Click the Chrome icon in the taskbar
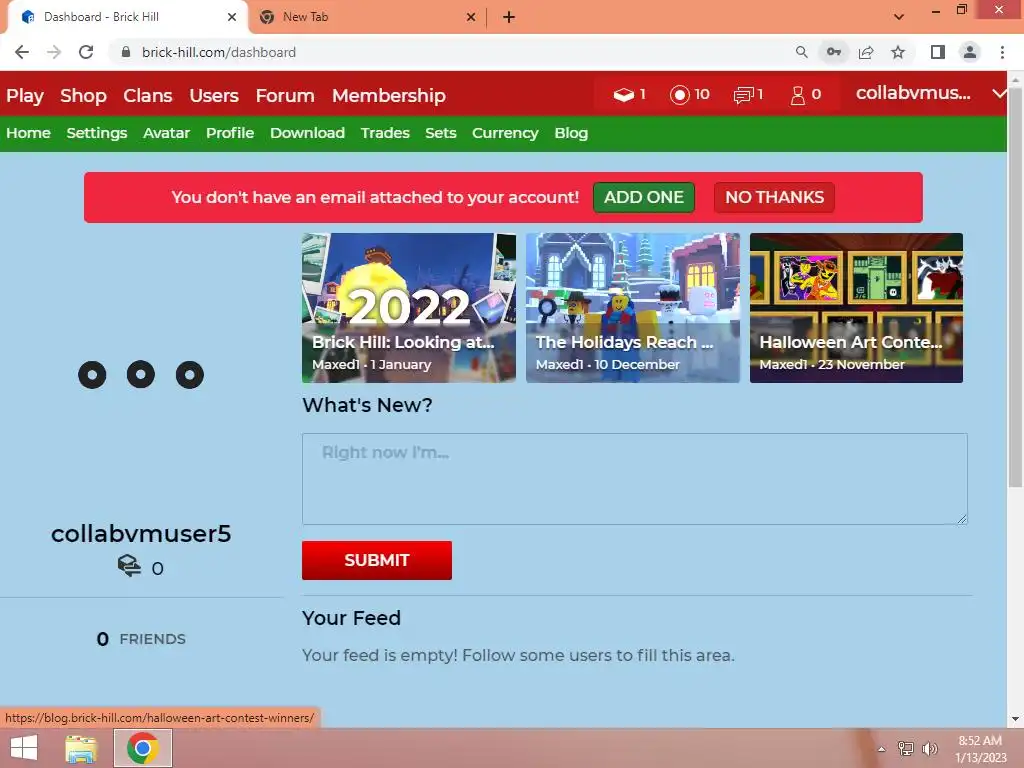 coord(143,748)
